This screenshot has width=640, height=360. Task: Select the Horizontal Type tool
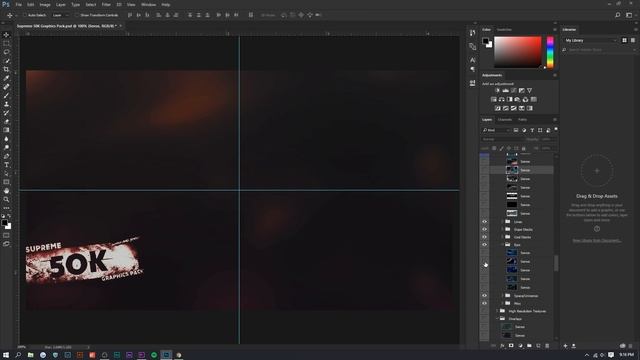(6, 165)
